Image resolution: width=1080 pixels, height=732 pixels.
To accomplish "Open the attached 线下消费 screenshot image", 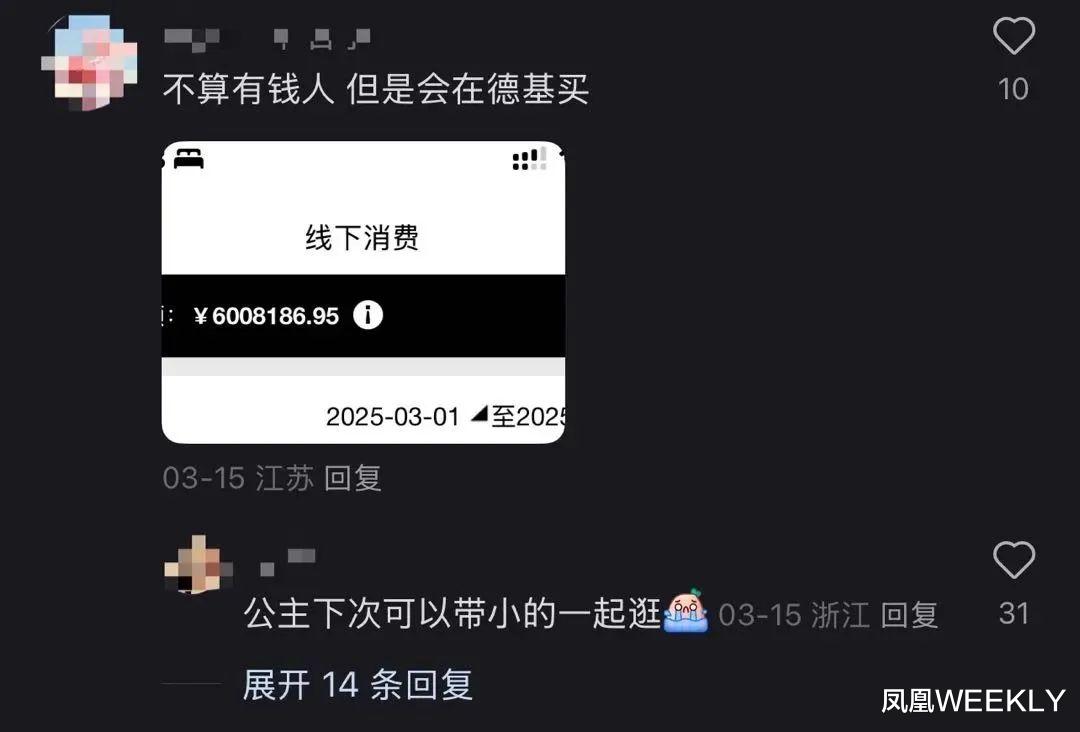I will (x=363, y=292).
